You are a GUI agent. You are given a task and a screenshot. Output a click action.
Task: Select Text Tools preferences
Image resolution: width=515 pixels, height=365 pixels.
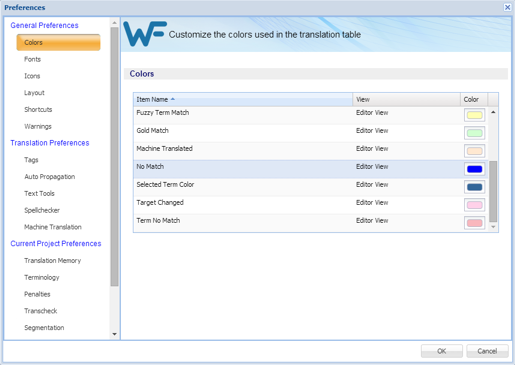click(39, 193)
